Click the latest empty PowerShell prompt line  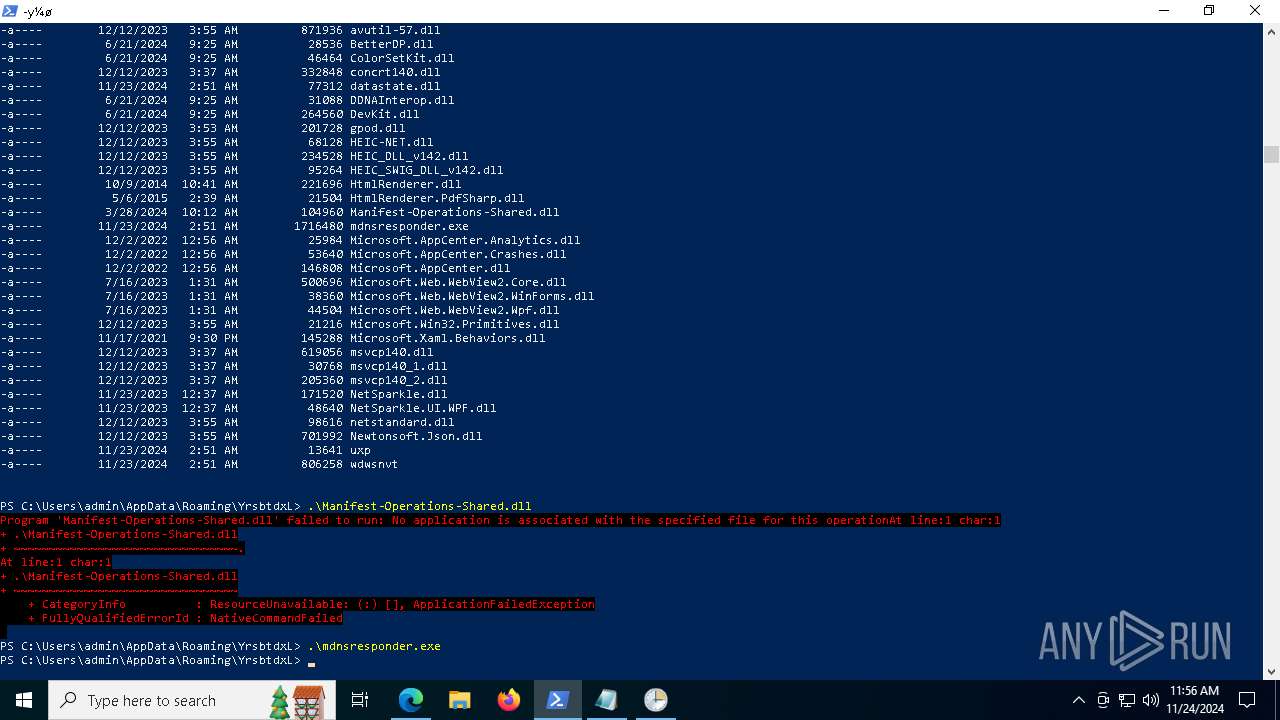[x=158, y=660]
